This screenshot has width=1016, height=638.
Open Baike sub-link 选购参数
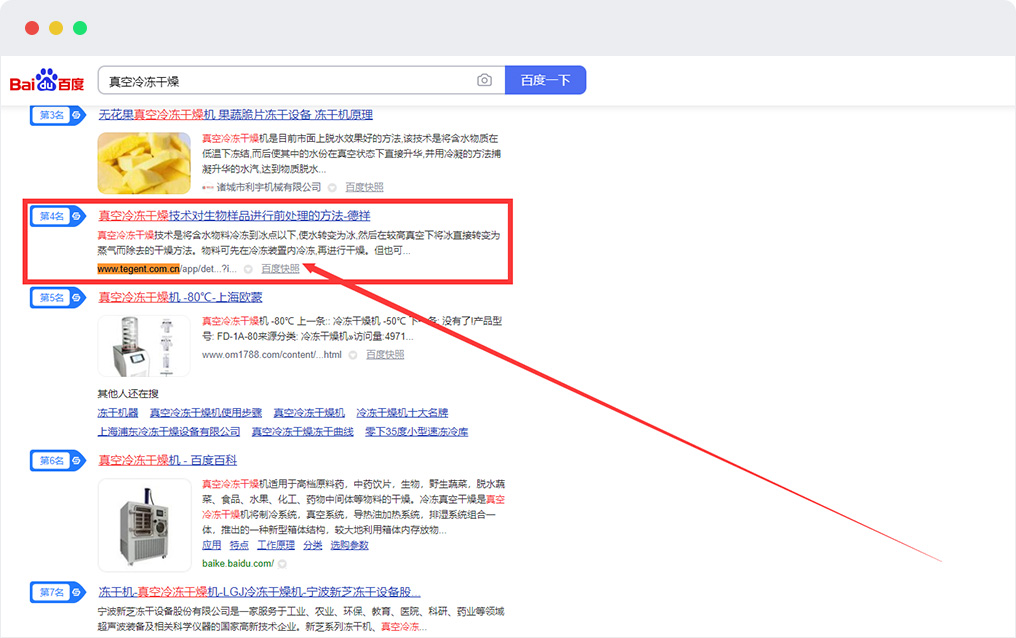coord(350,545)
